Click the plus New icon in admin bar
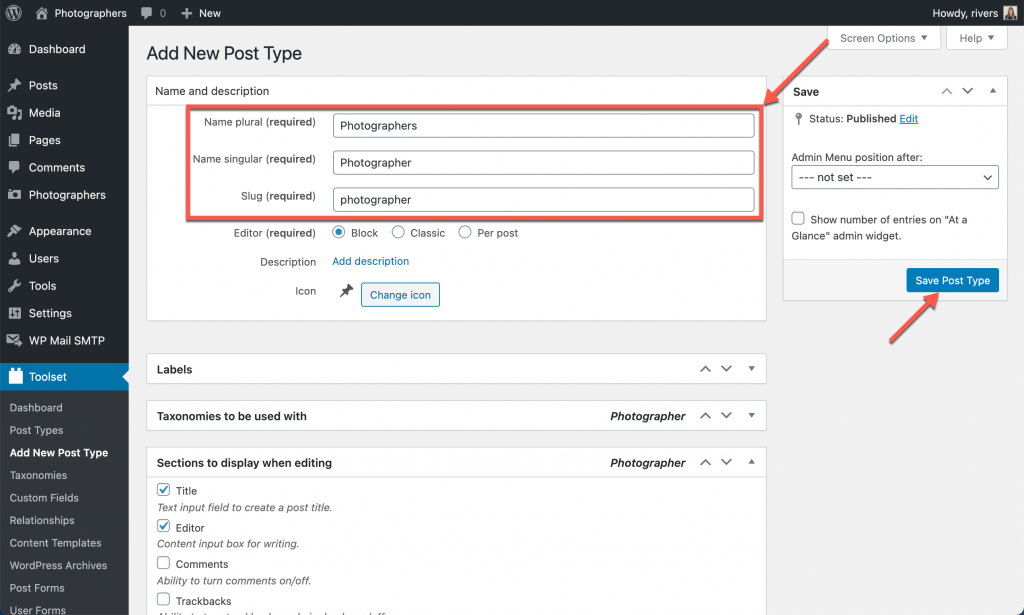Viewport: 1024px width, 615px height. point(187,13)
